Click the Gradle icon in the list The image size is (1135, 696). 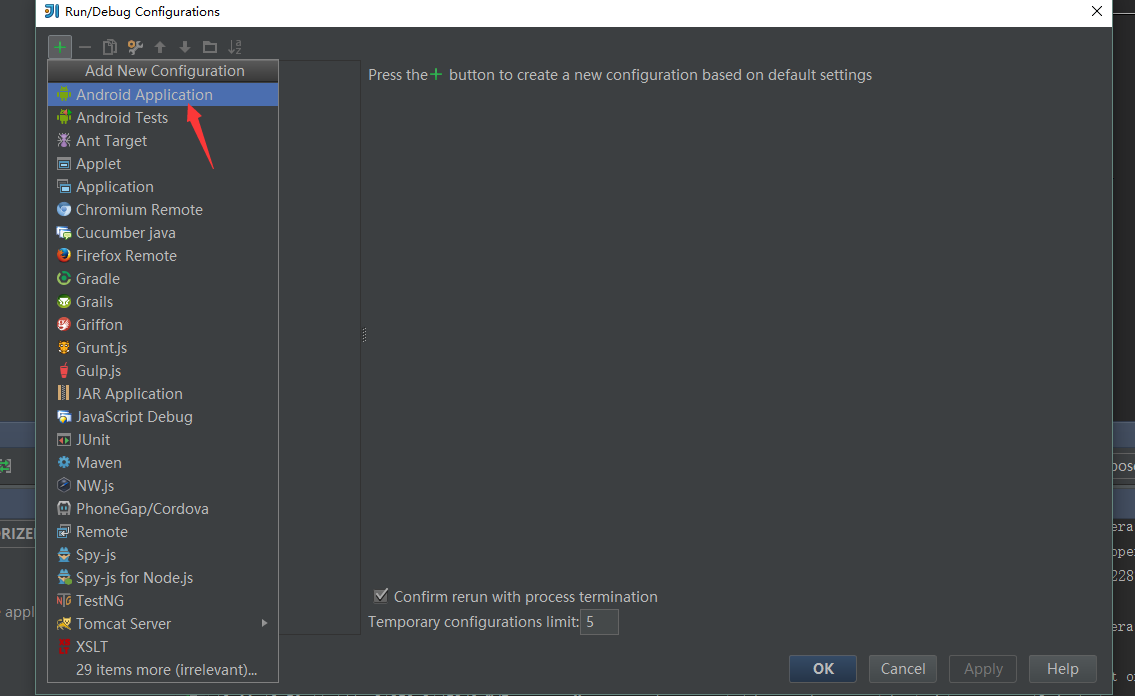pyautogui.click(x=64, y=279)
